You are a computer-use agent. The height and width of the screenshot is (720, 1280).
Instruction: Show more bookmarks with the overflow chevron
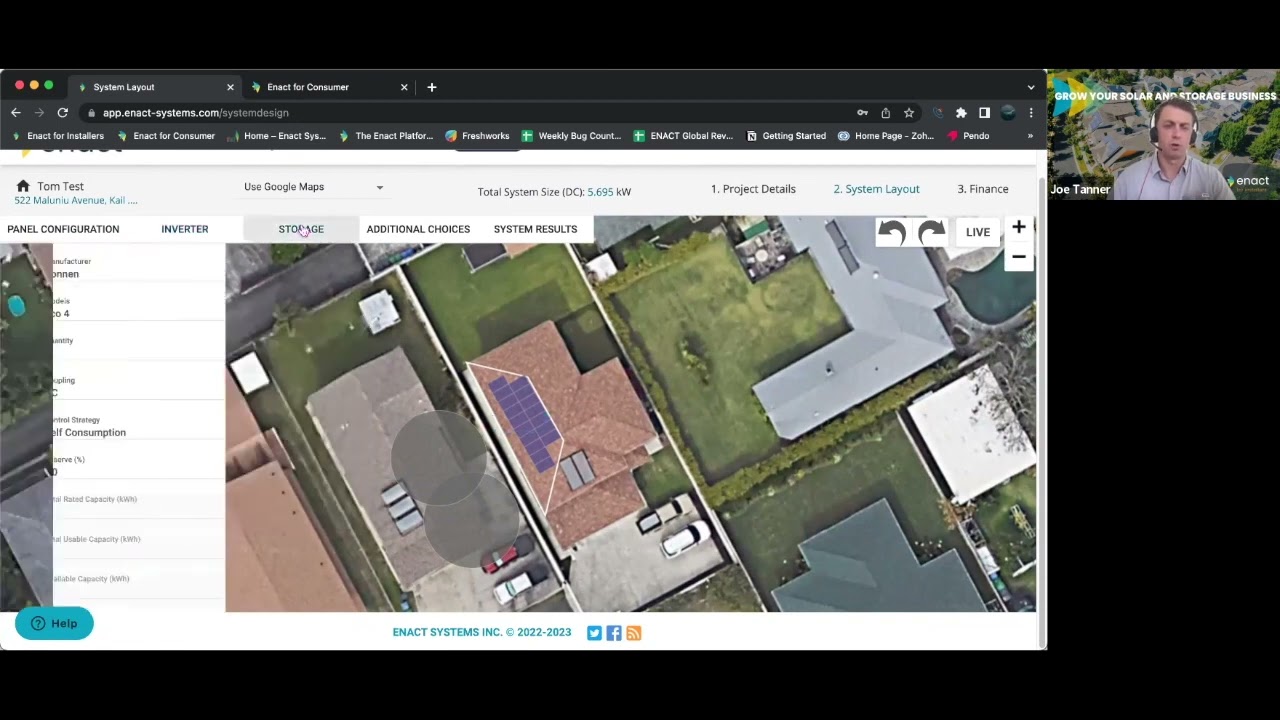click(1030, 136)
